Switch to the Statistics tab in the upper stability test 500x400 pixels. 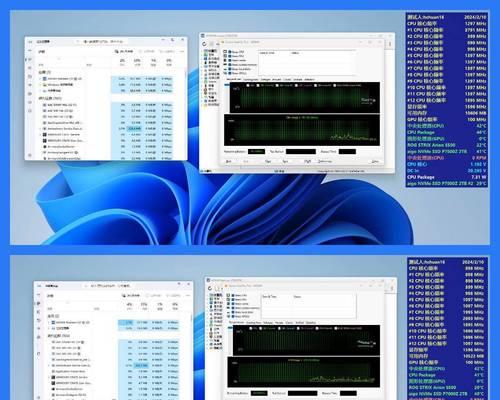309,79
